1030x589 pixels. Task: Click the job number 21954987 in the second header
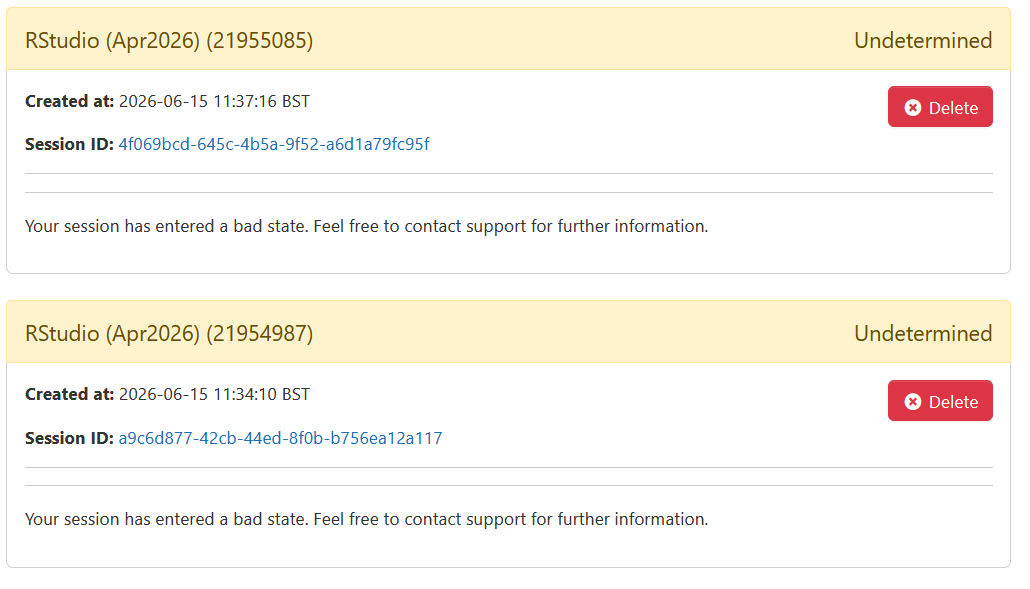click(259, 334)
